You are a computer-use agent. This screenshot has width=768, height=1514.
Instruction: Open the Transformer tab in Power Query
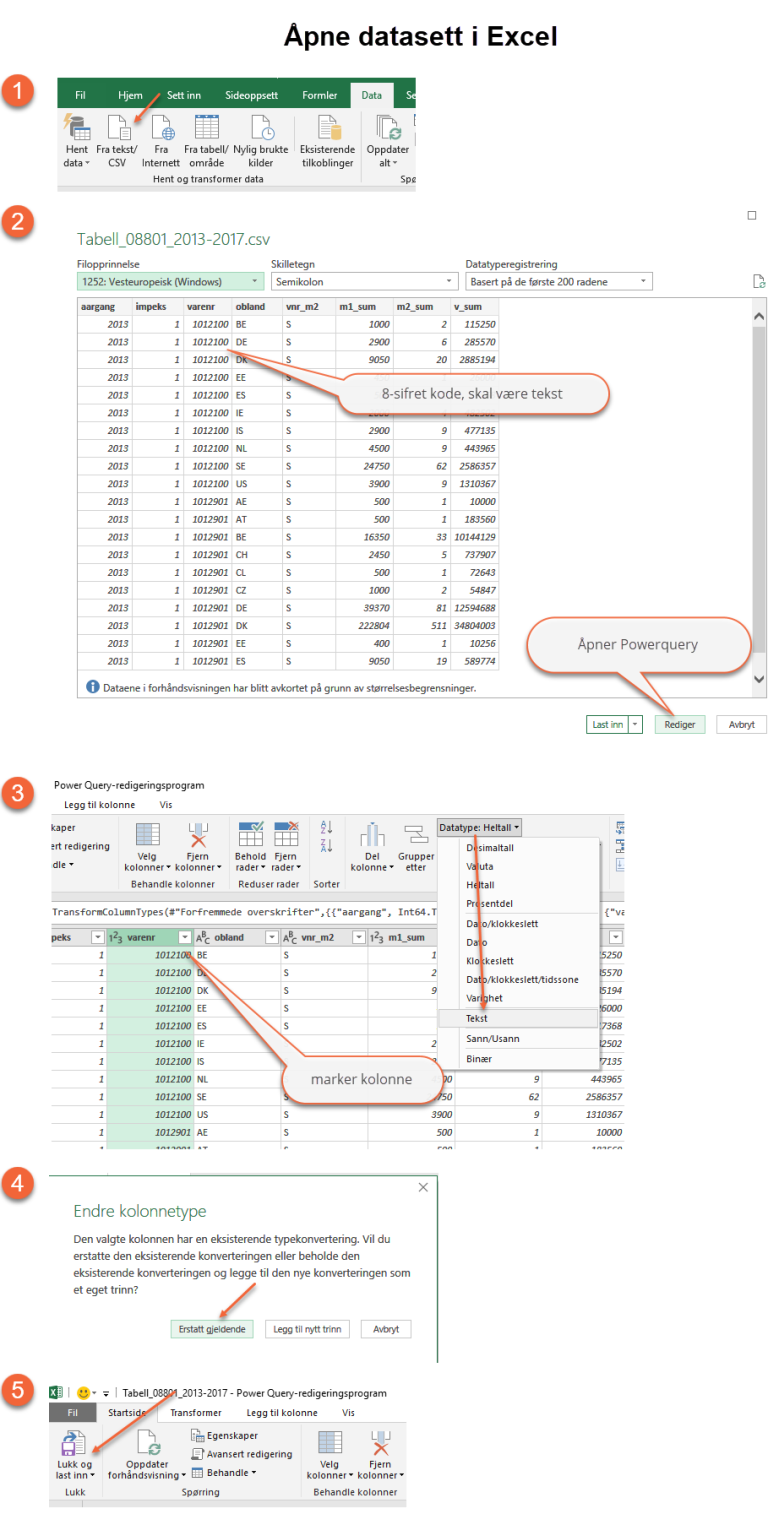(x=195, y=1413)
